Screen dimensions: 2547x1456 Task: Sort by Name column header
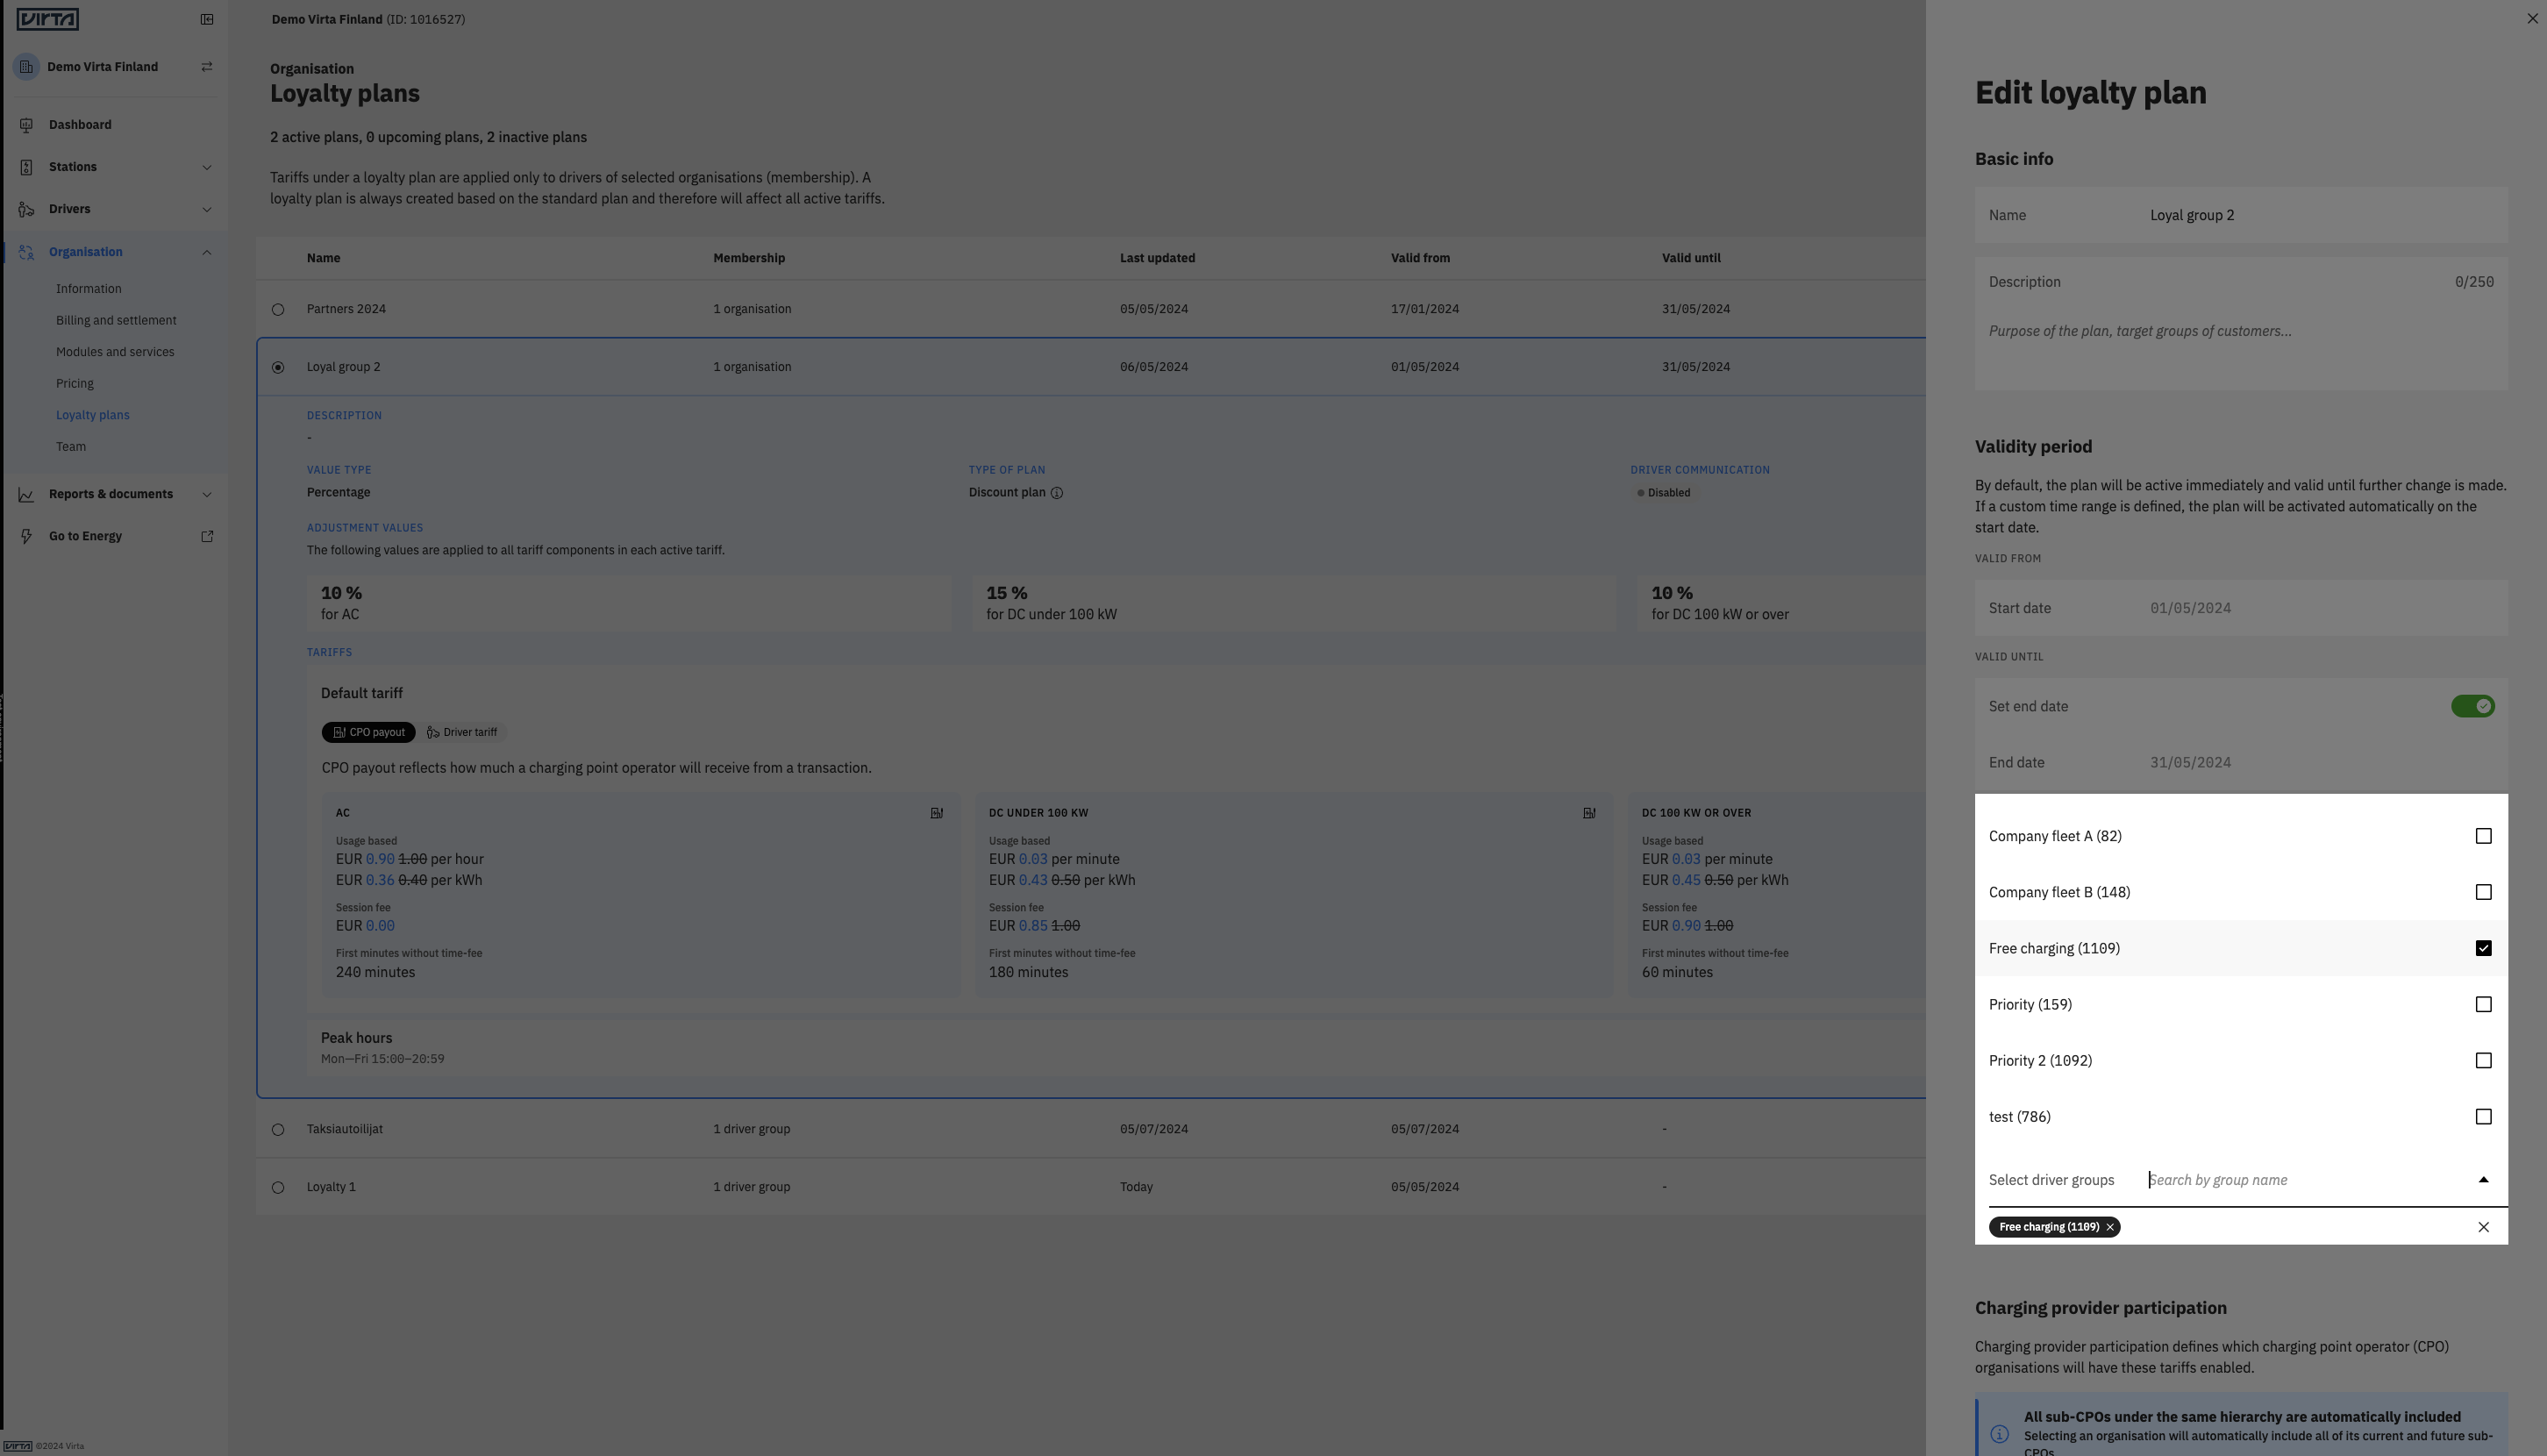323,258
